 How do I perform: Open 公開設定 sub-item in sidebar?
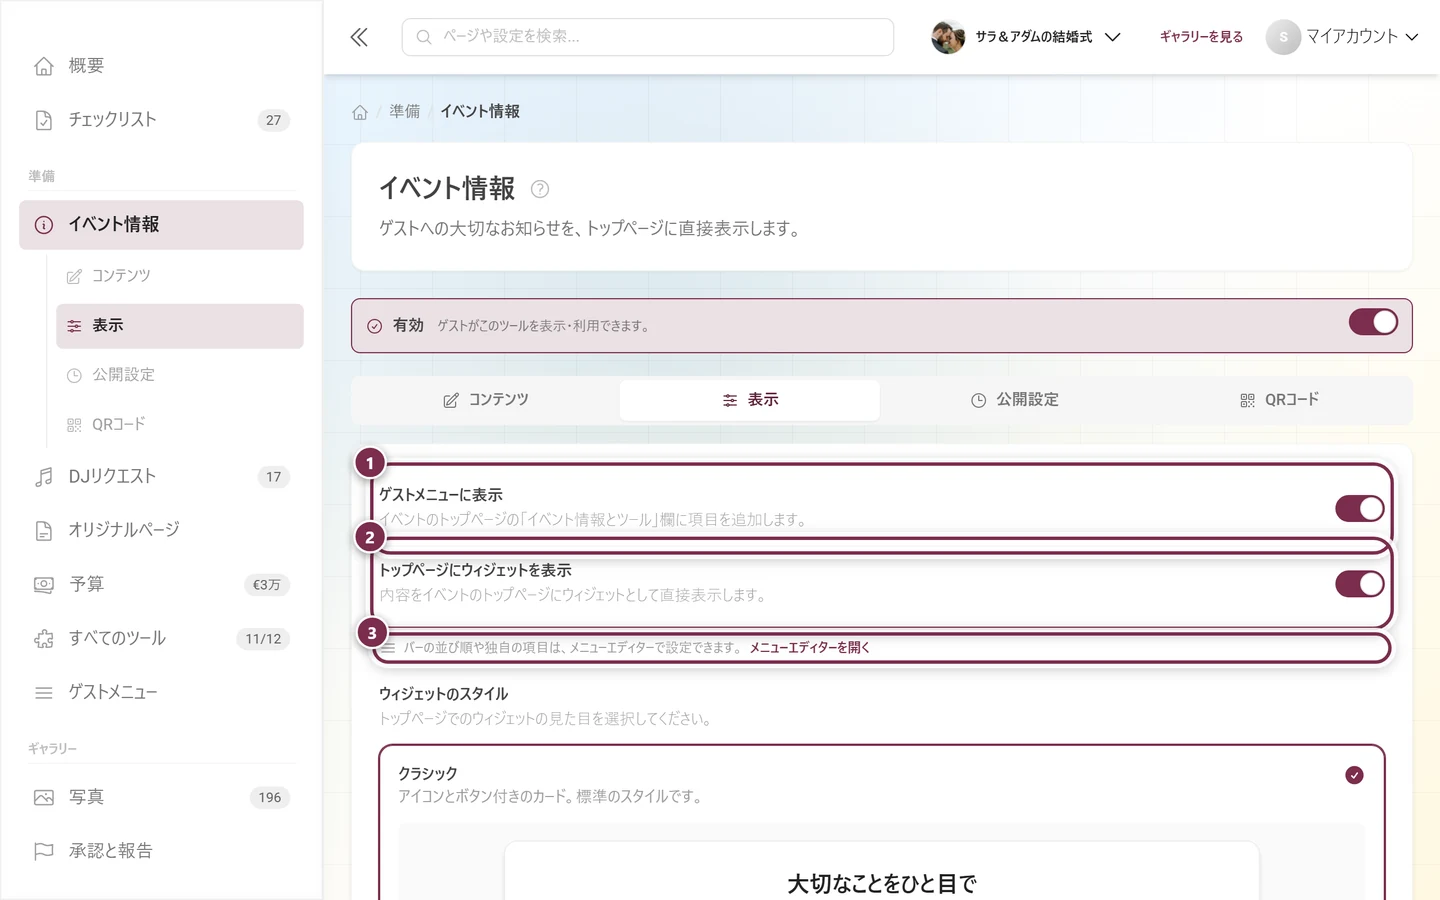pos(180,375)
